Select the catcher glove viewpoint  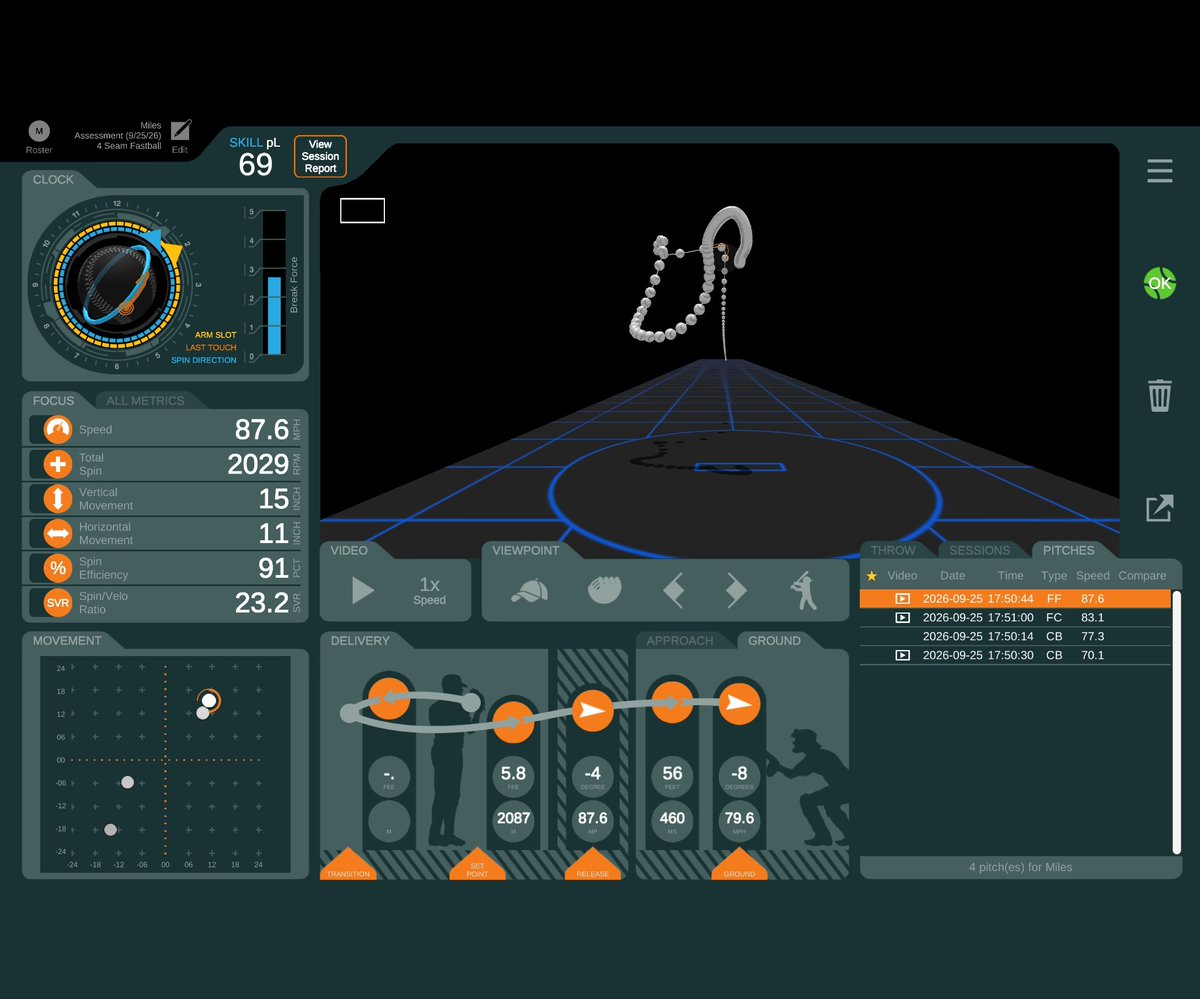click(605, 591)
